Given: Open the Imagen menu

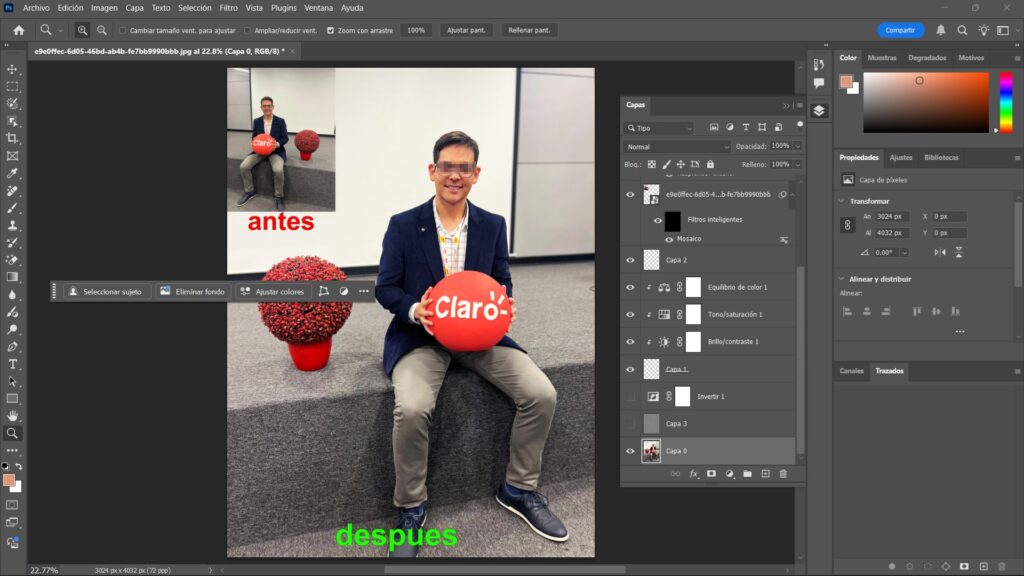Looking at the screenshot, I should [x=104, y=8].
